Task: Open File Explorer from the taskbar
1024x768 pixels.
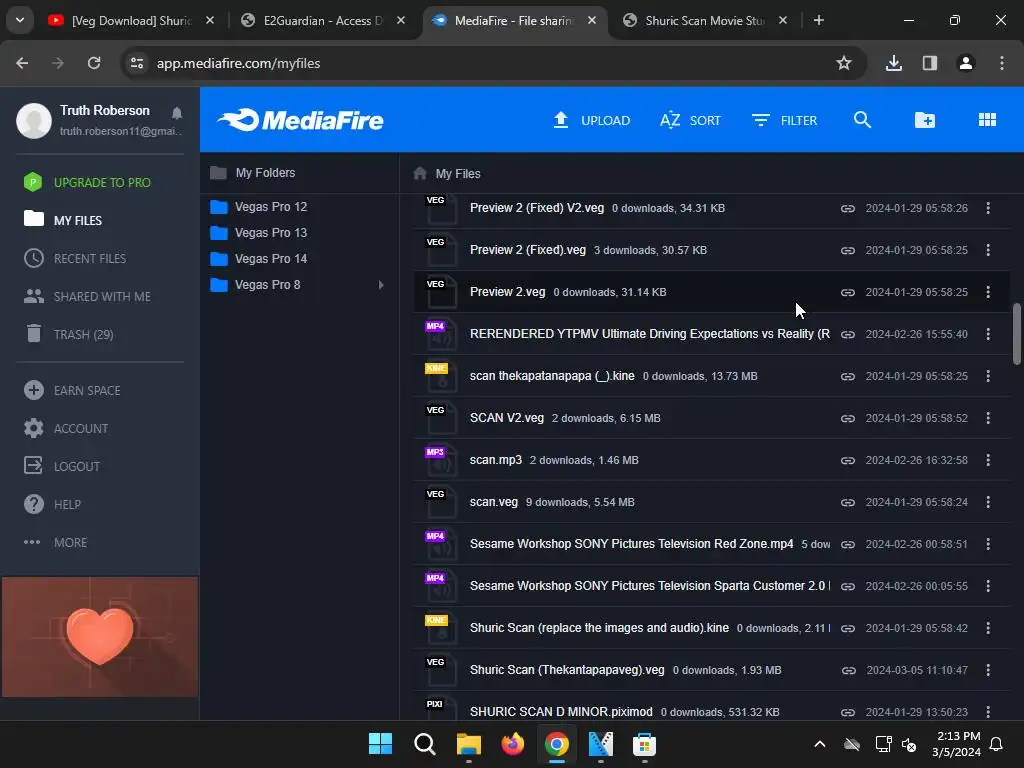Action: pyautogui.click(x=468, y=743)
